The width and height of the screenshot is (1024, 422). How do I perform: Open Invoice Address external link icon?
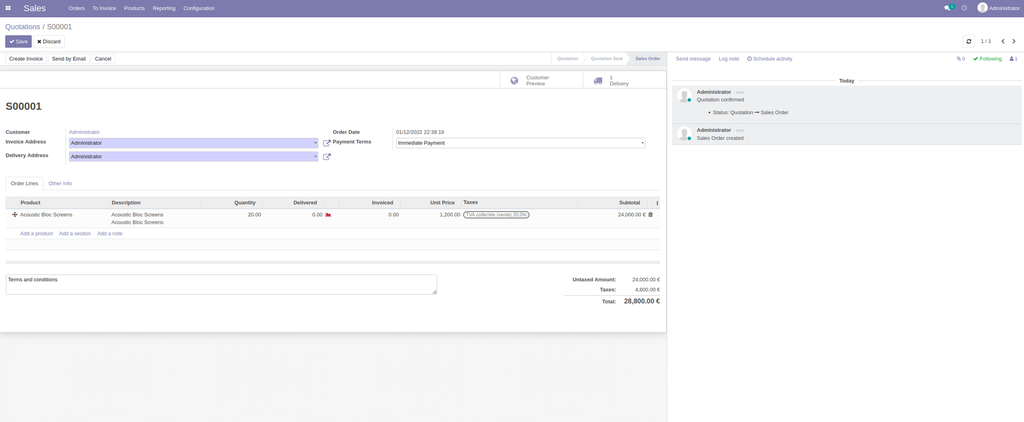[327, 143]
